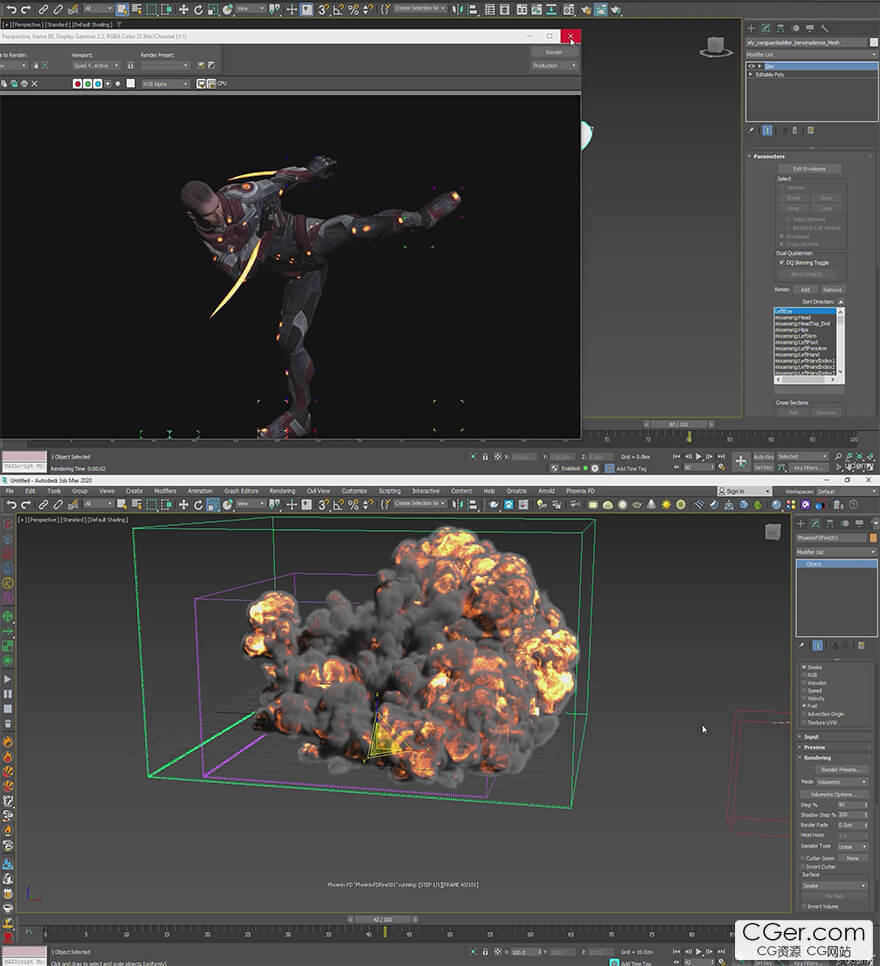The image size is (880, 966).
Task: Enable Invert Volume checkbox
Action: point(804,906)
